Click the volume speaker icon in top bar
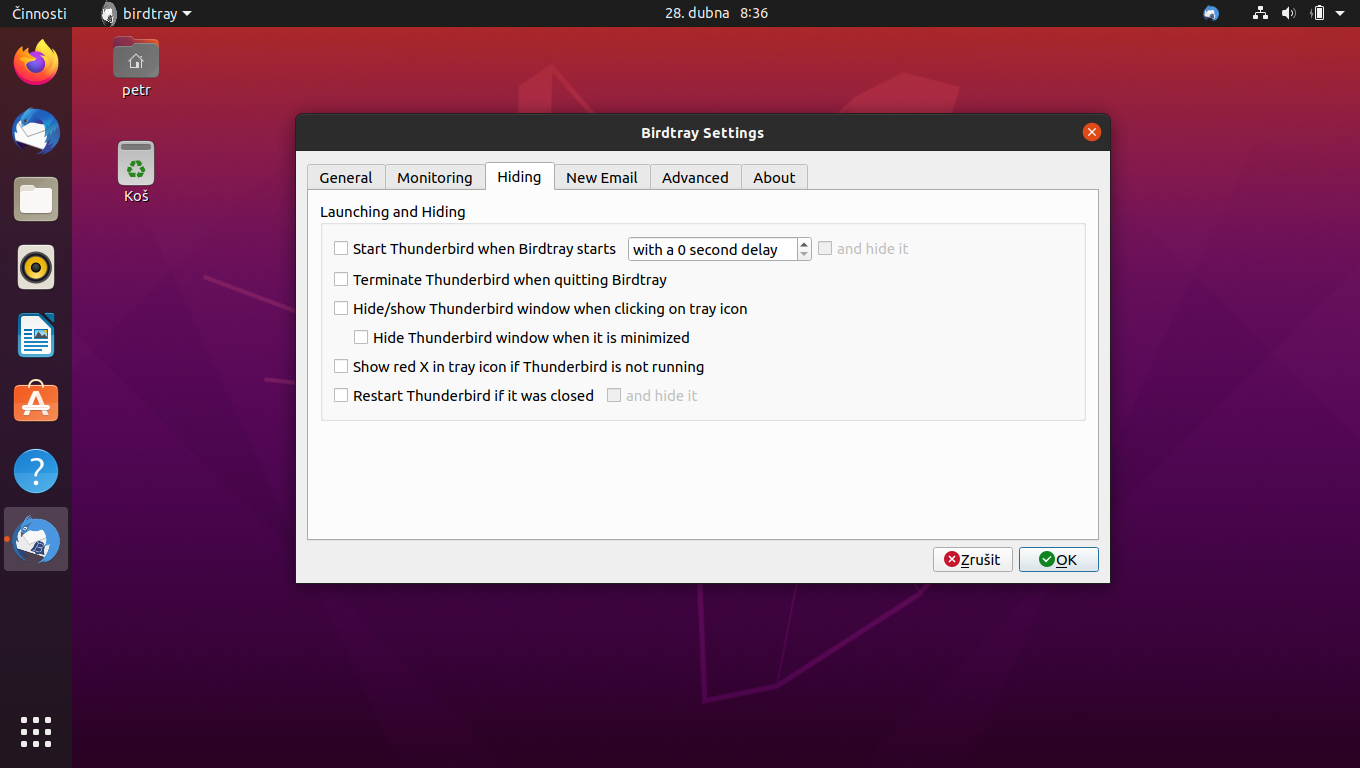1360x768 pixels. point(1288,13)
